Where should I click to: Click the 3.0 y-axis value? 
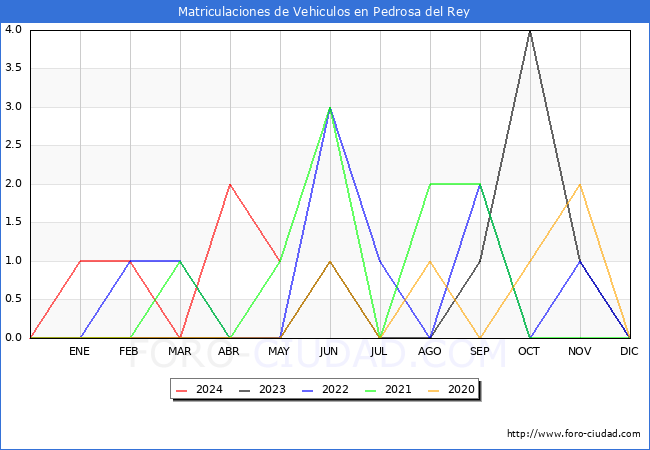[x=13, y=106]
